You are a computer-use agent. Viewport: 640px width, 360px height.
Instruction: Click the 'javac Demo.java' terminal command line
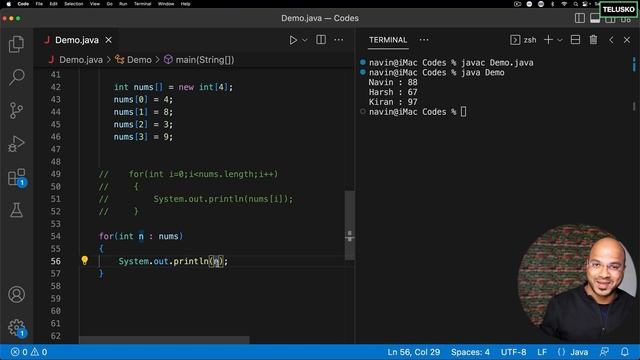click(x=451, y=62)
